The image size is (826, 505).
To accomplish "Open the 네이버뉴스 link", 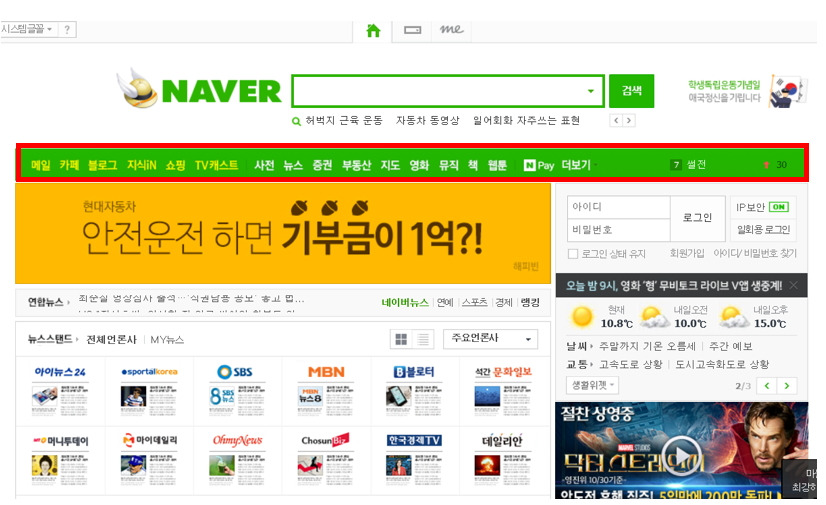I will 405,302.
